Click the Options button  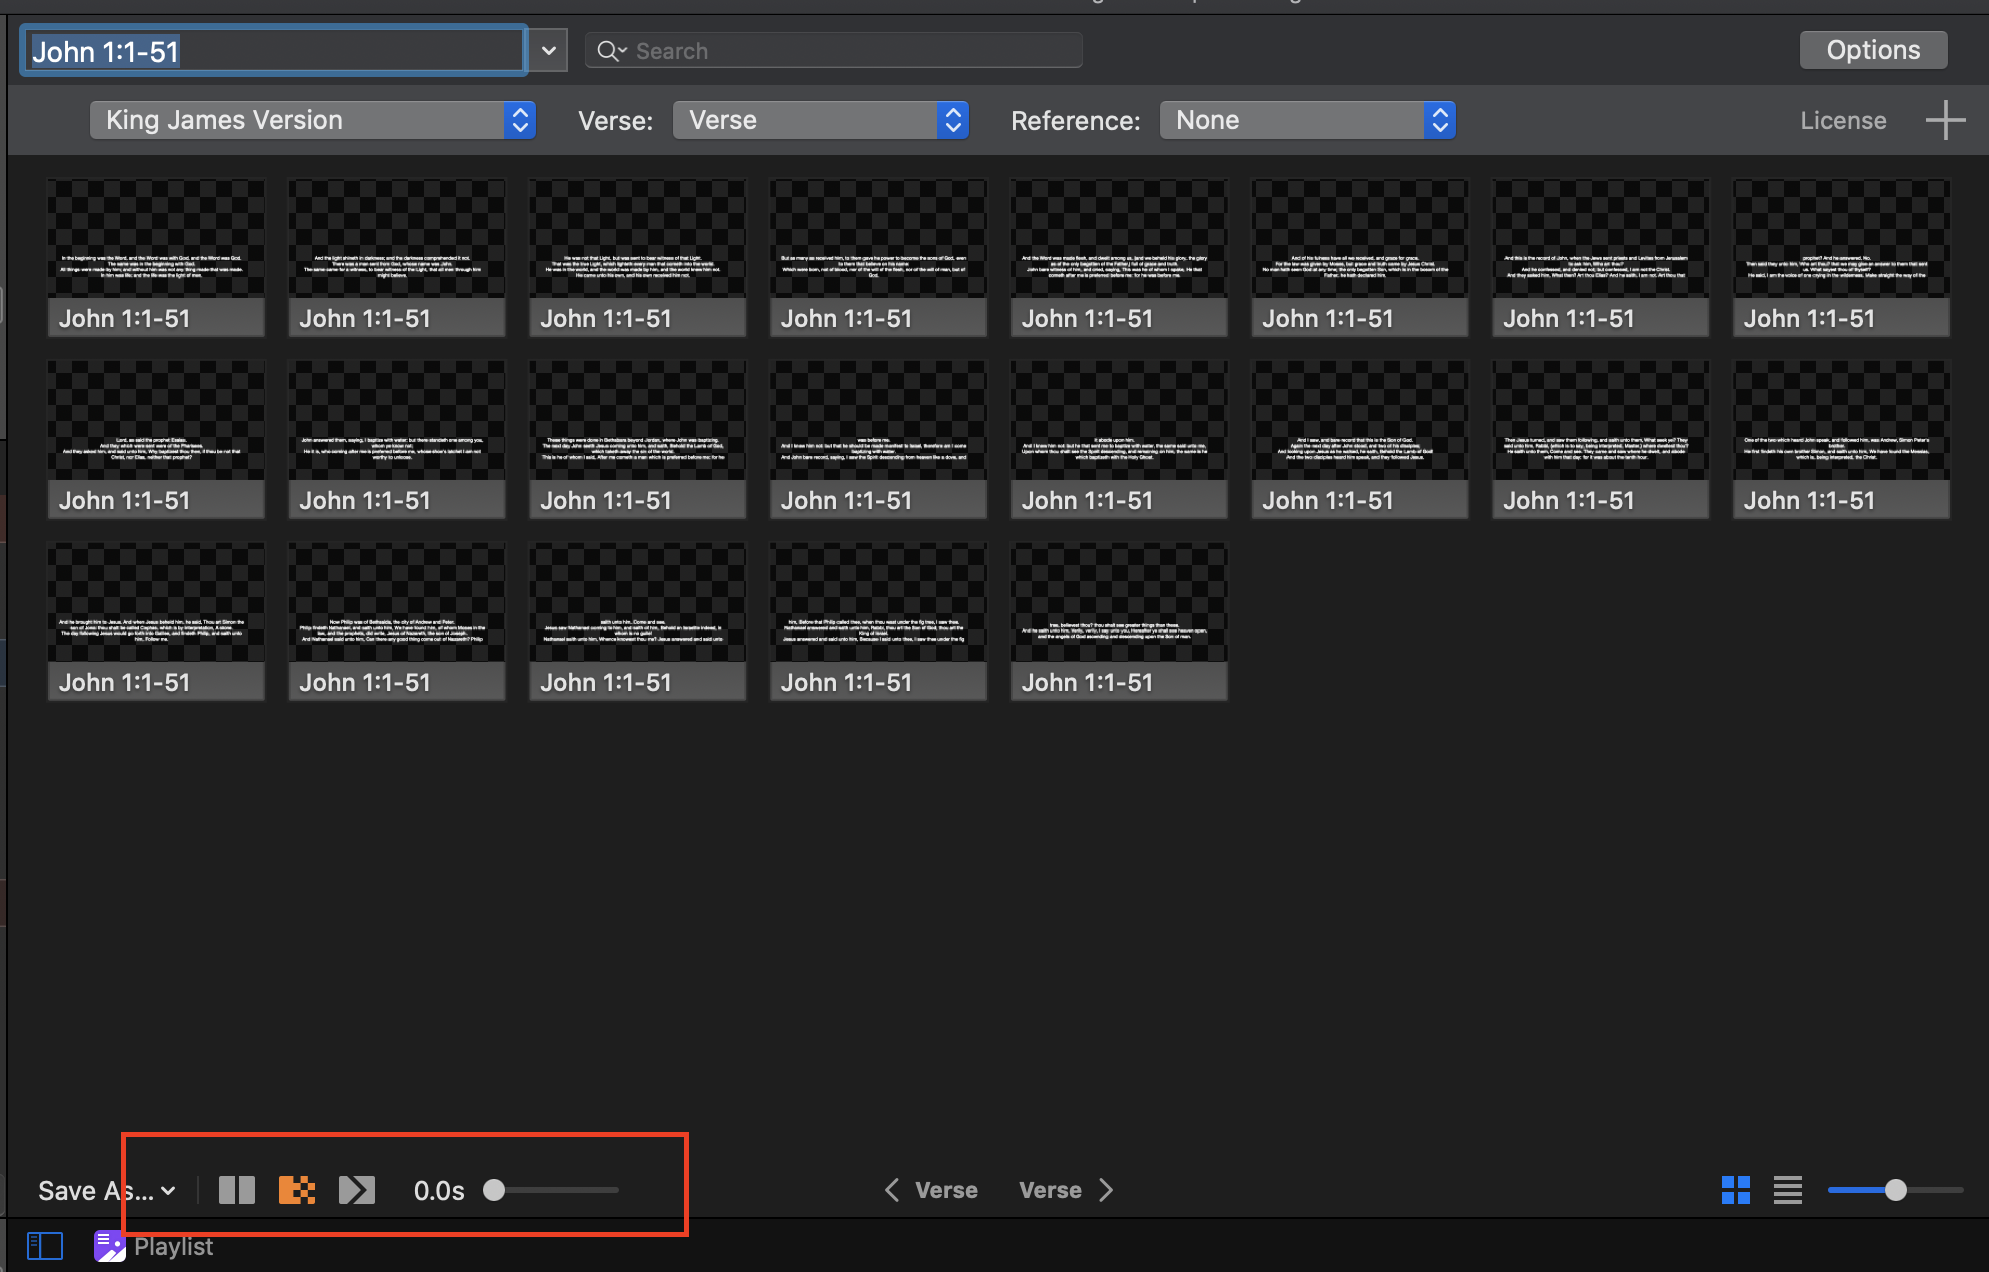[1873, 50]
